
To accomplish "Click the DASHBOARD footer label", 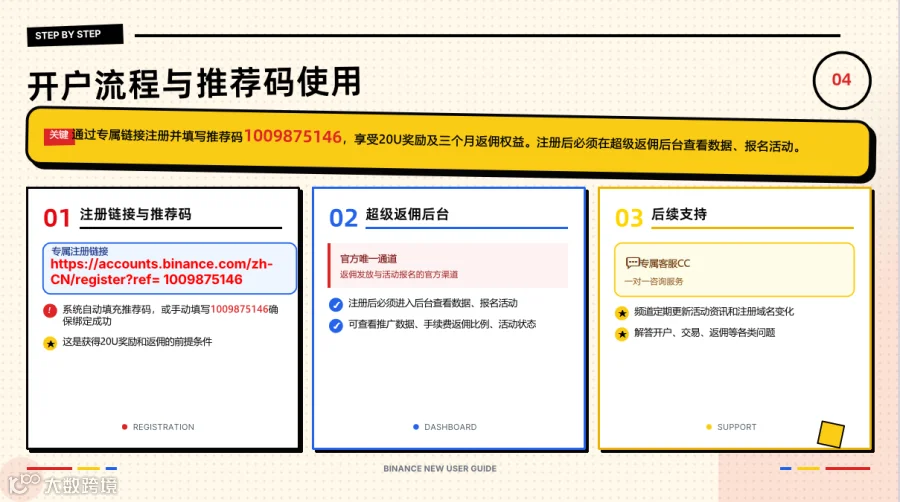I will coord(451,427).
